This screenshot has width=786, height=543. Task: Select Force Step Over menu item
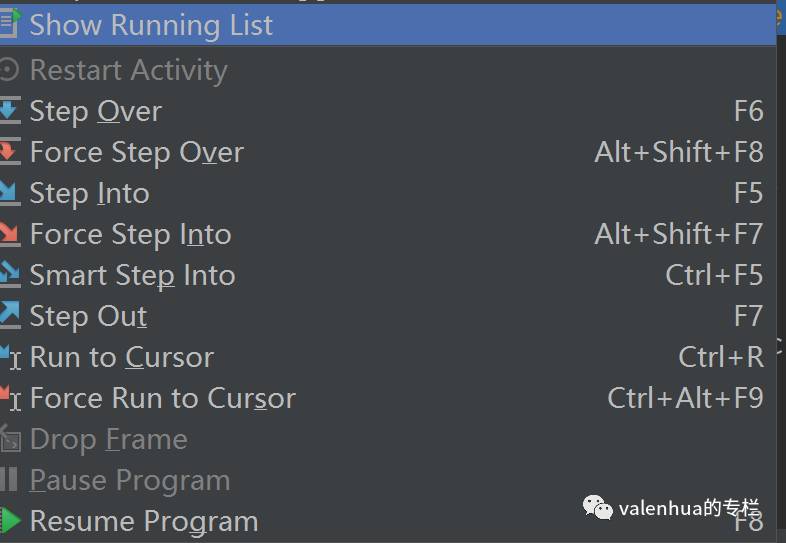[137, 152]
